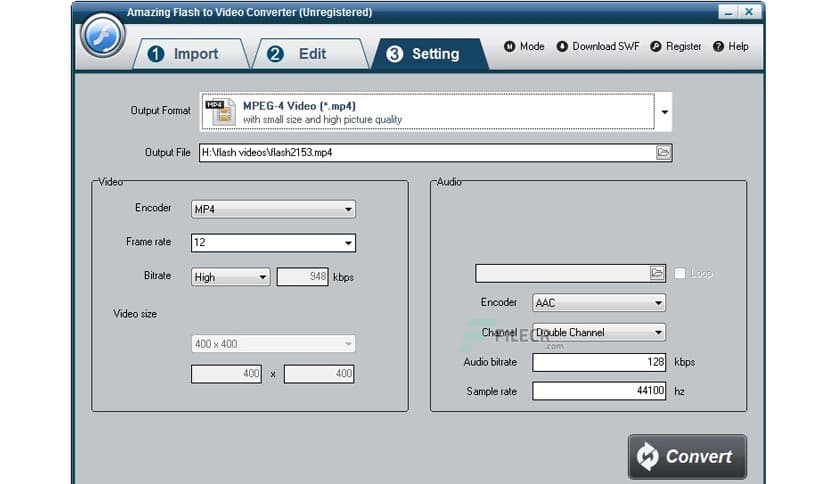The height and width of the screenshot is (484, 836).
Task: Click the MP4 file format icon
Action: coord(221,112)
